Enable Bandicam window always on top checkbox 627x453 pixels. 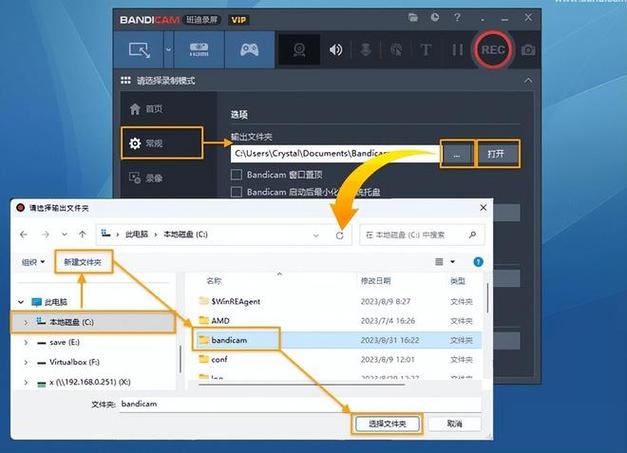pyautogui.click(x=236, y=175)
